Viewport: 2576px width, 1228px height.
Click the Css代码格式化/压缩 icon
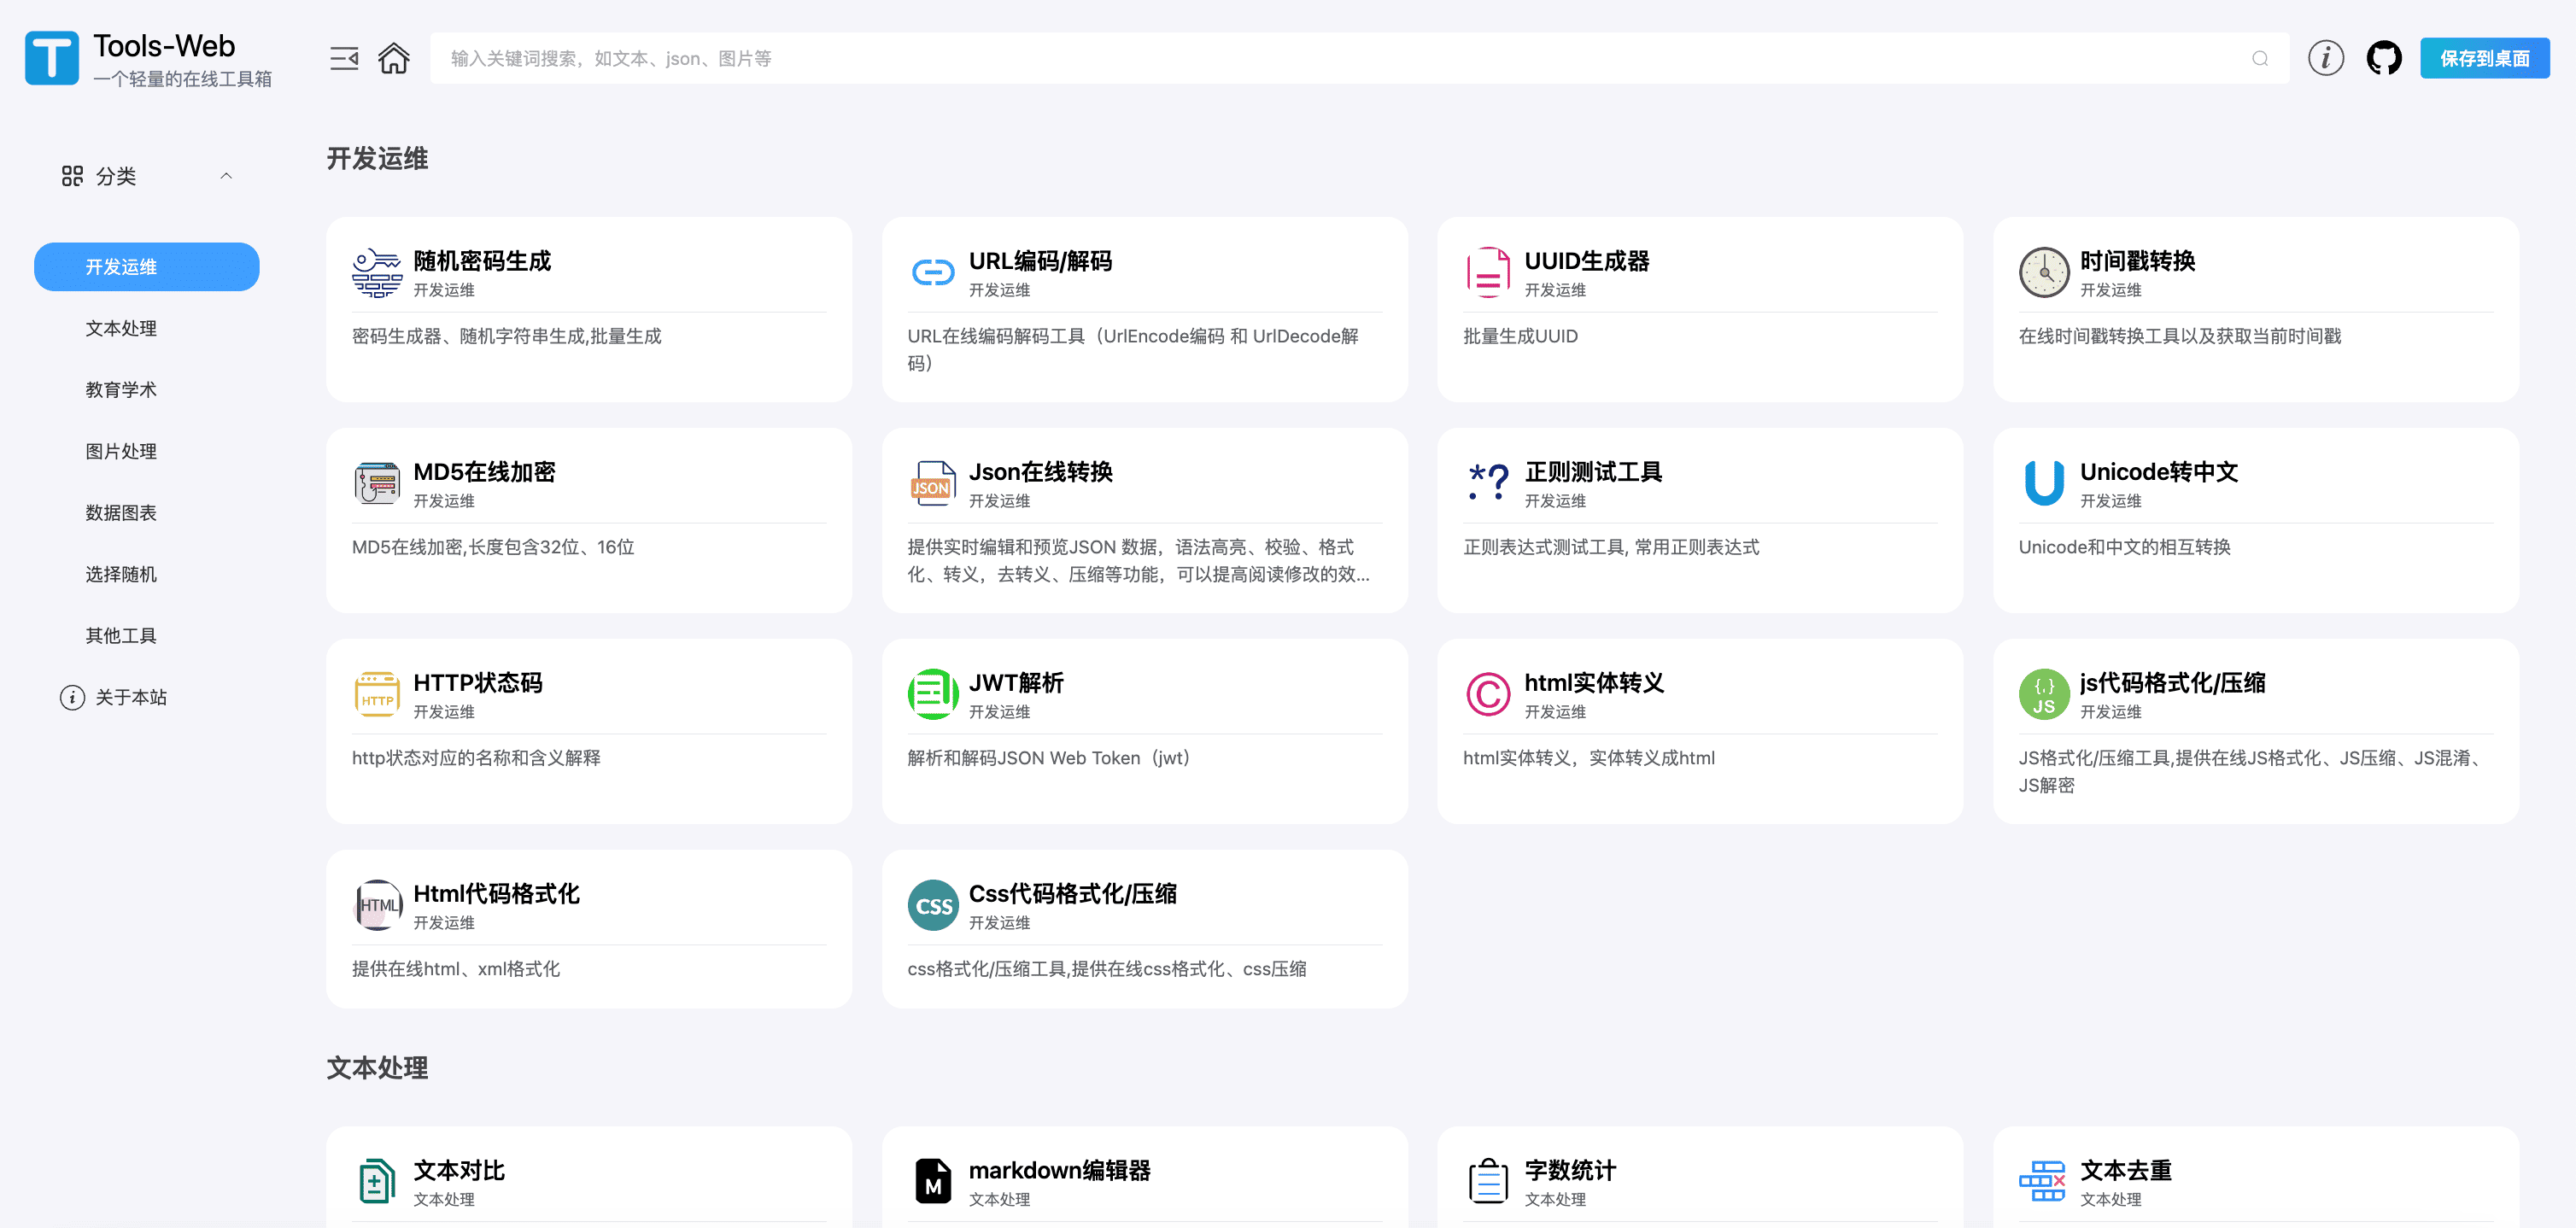click(x=932, y=905)
